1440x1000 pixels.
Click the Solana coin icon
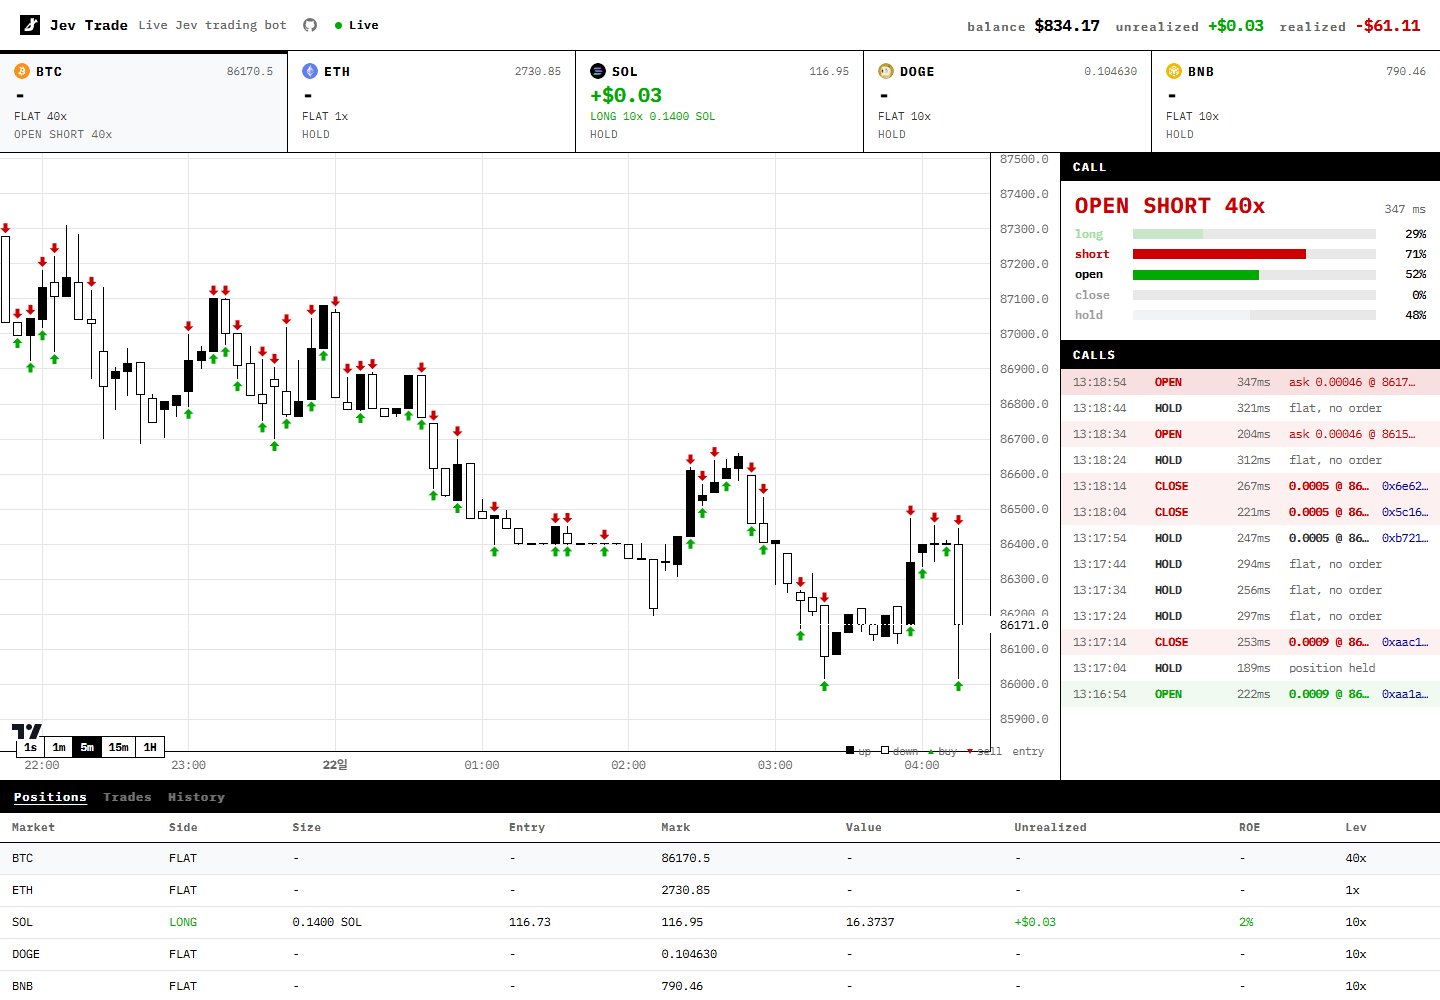pos(598,71)
